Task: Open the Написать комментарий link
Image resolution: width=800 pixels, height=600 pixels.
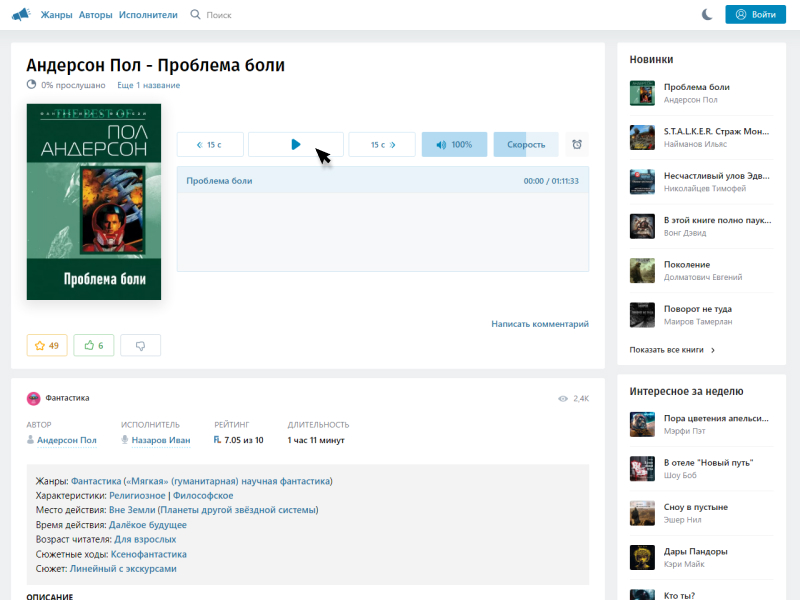Action: point(540,323)
